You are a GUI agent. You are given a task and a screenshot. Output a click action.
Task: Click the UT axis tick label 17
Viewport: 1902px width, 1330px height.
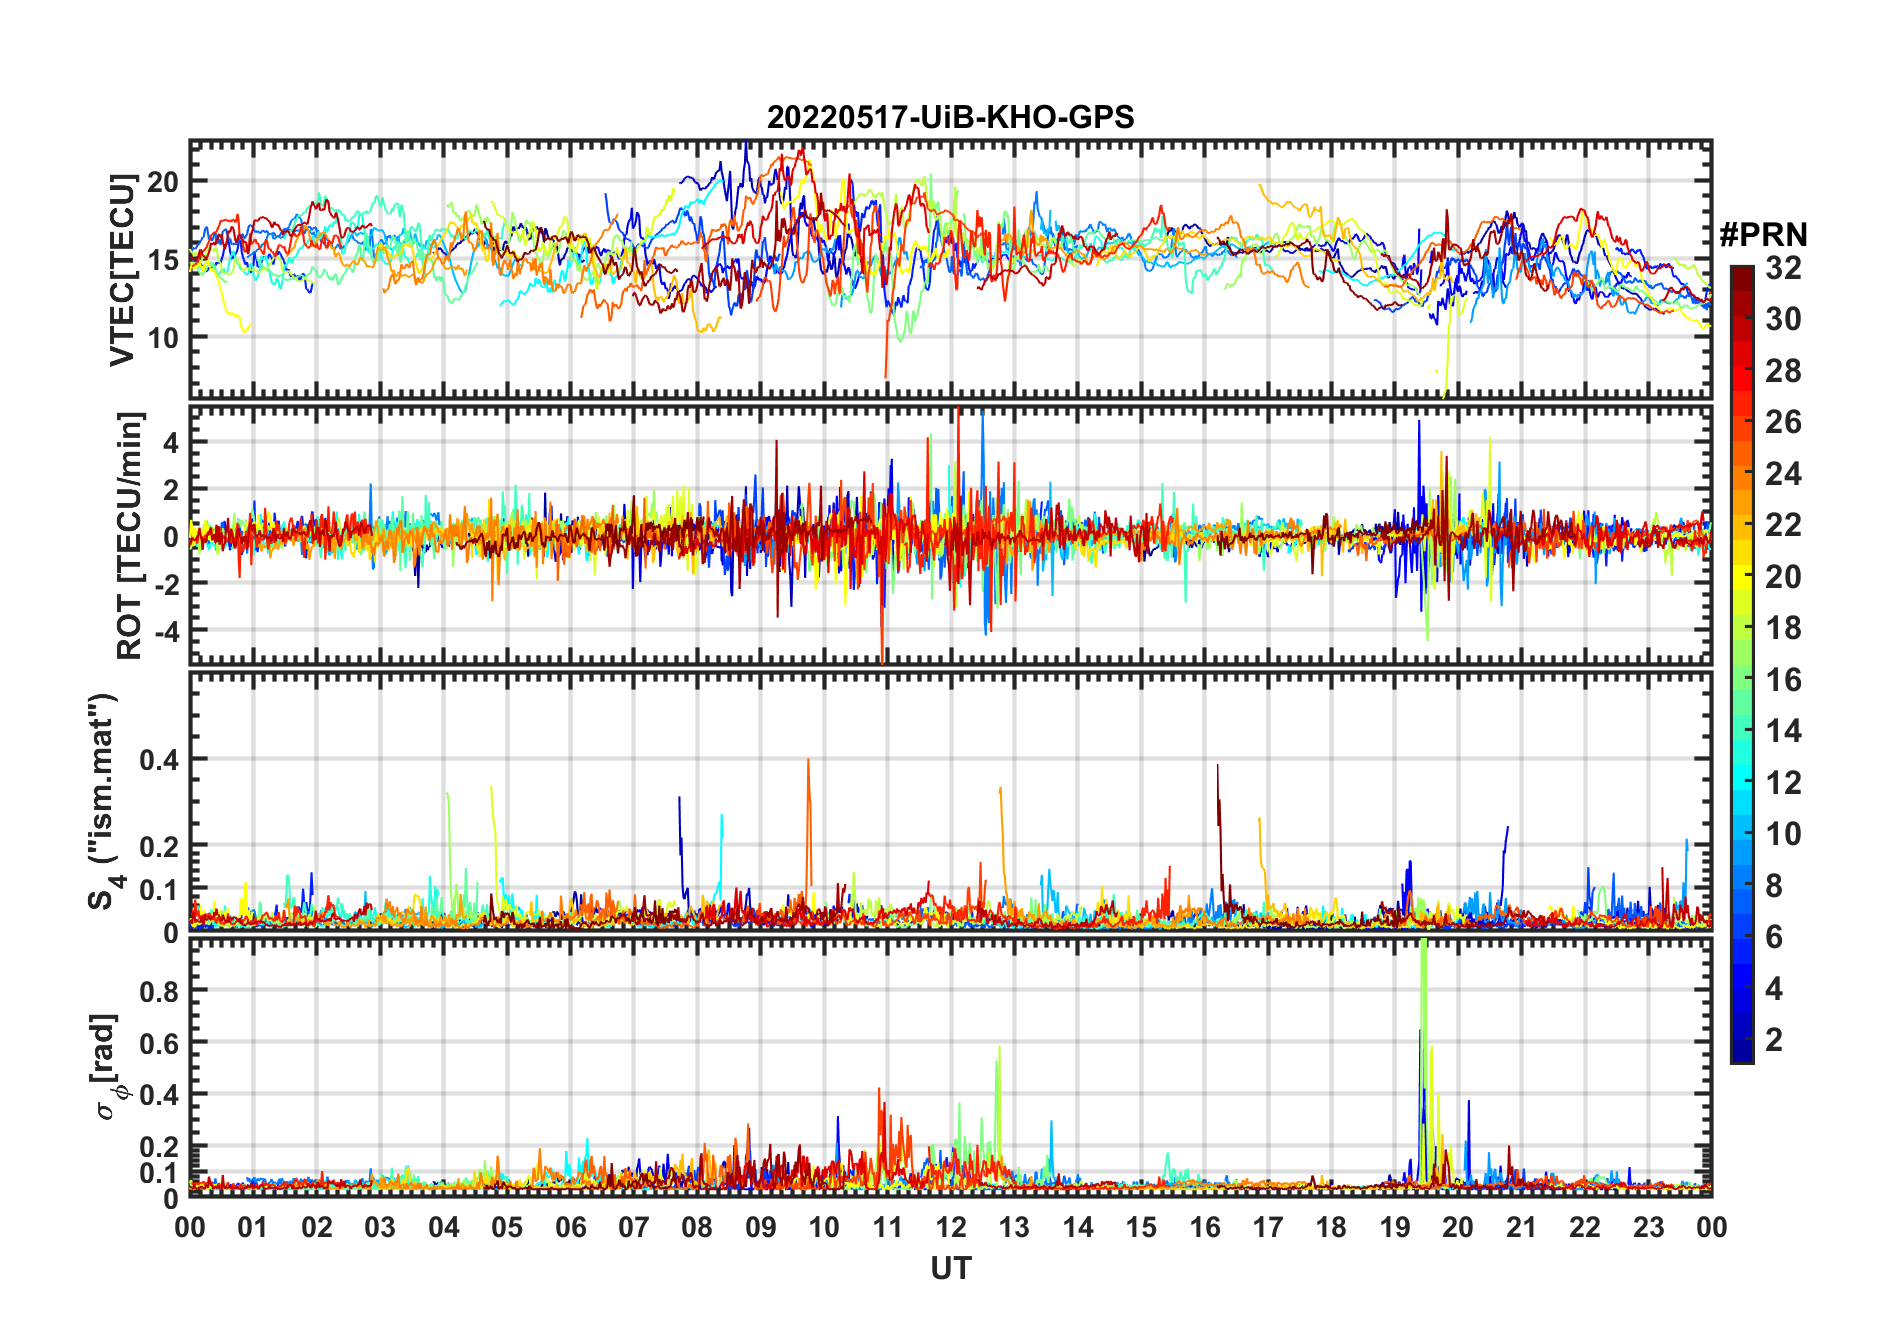pos(1268,1227)
